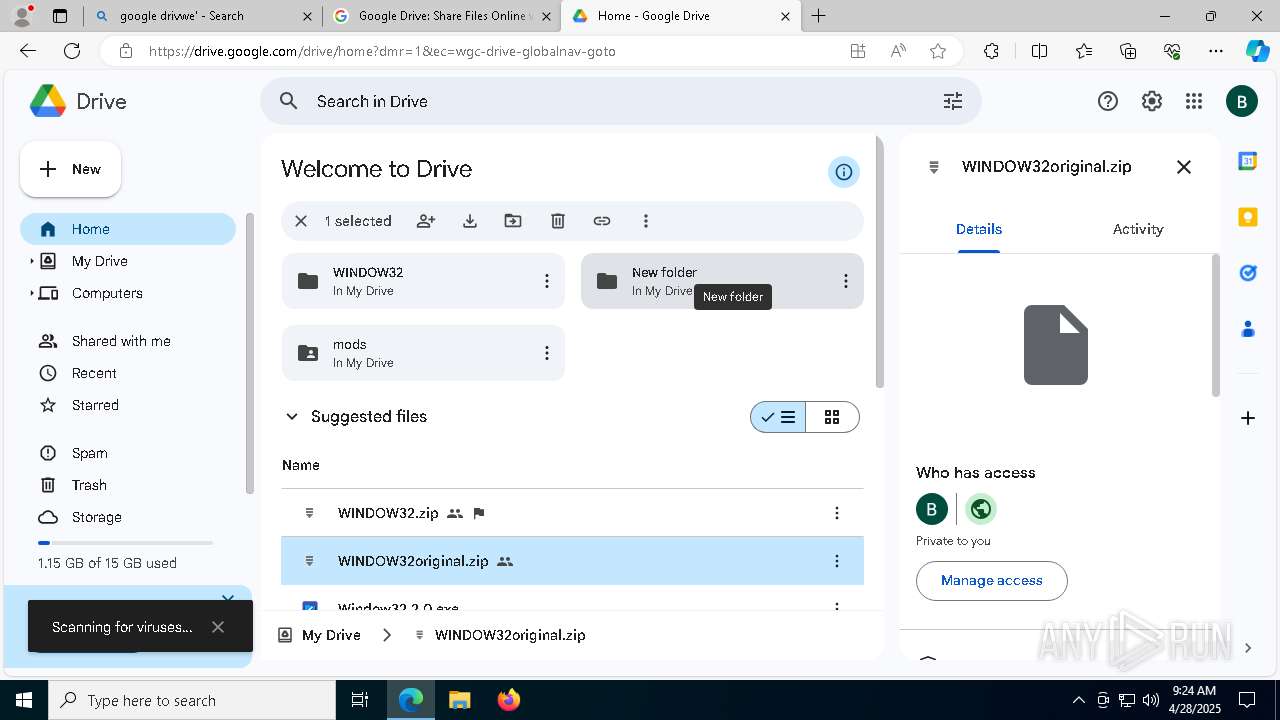Close the WINDOW32original.zip details panel
This screenshot has height=720, width=1280.
point(1184,167)
